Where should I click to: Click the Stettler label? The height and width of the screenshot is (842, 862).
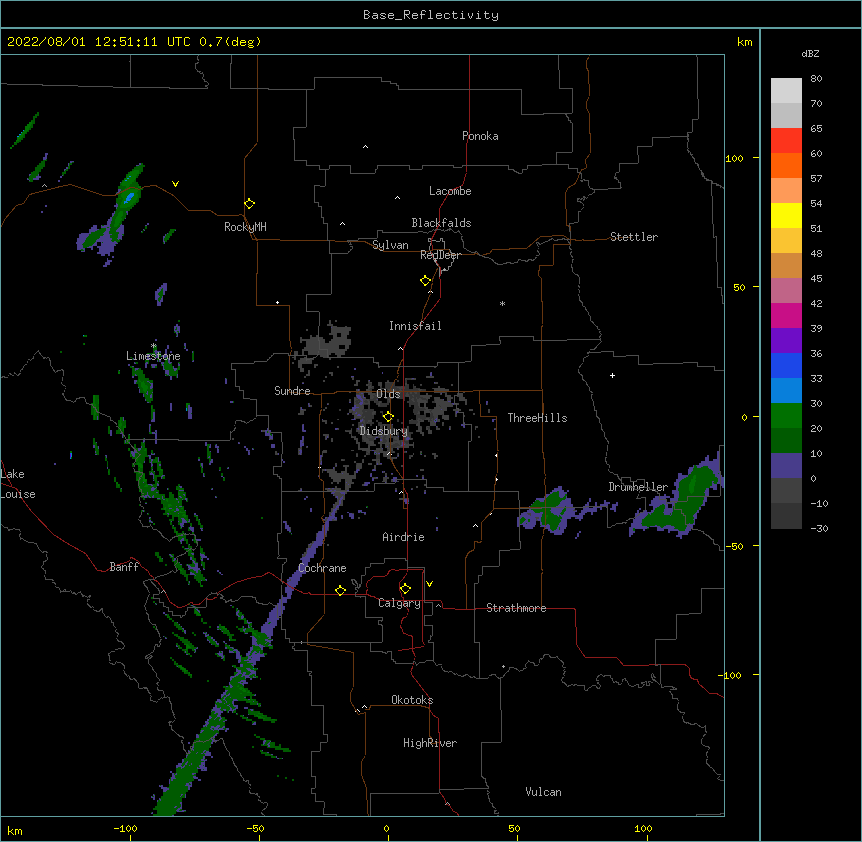[634, 237]
